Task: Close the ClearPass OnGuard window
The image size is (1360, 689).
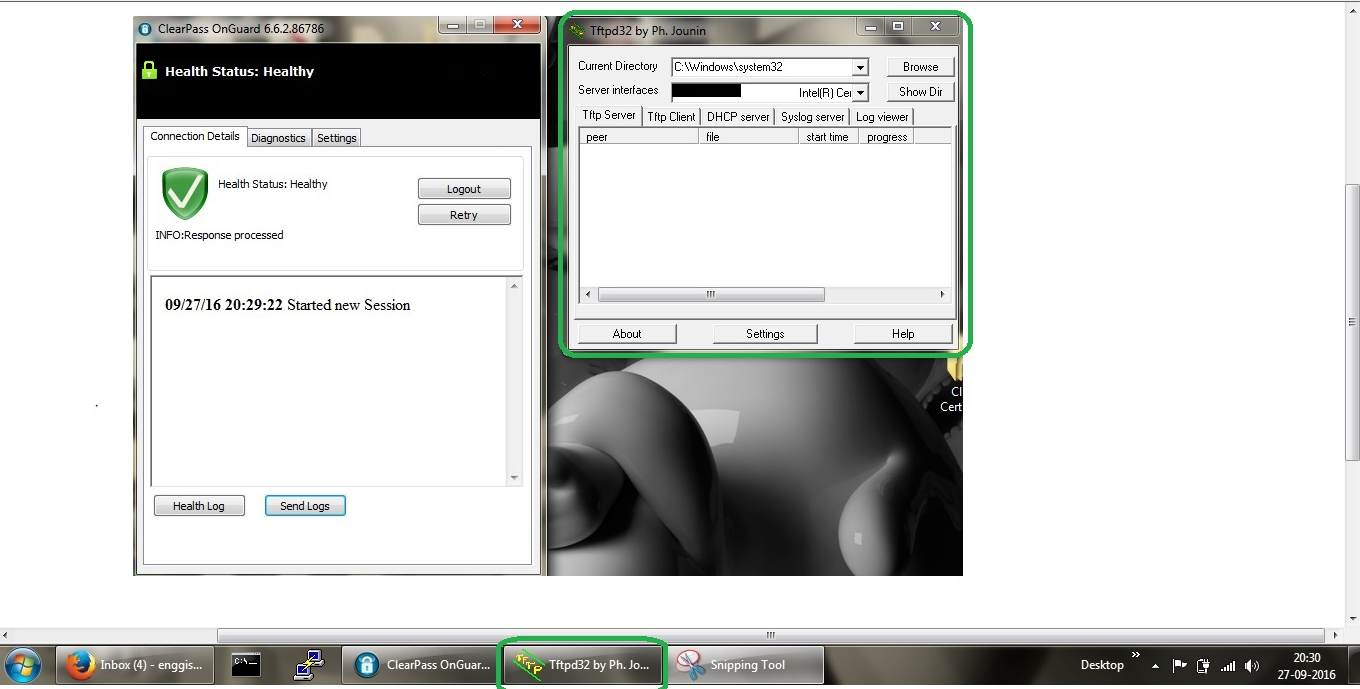Action: [x=518, y=25]
